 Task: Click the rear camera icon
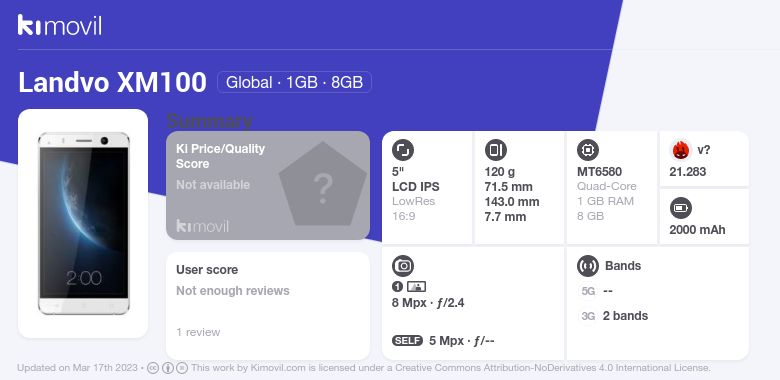coord(403,266)
